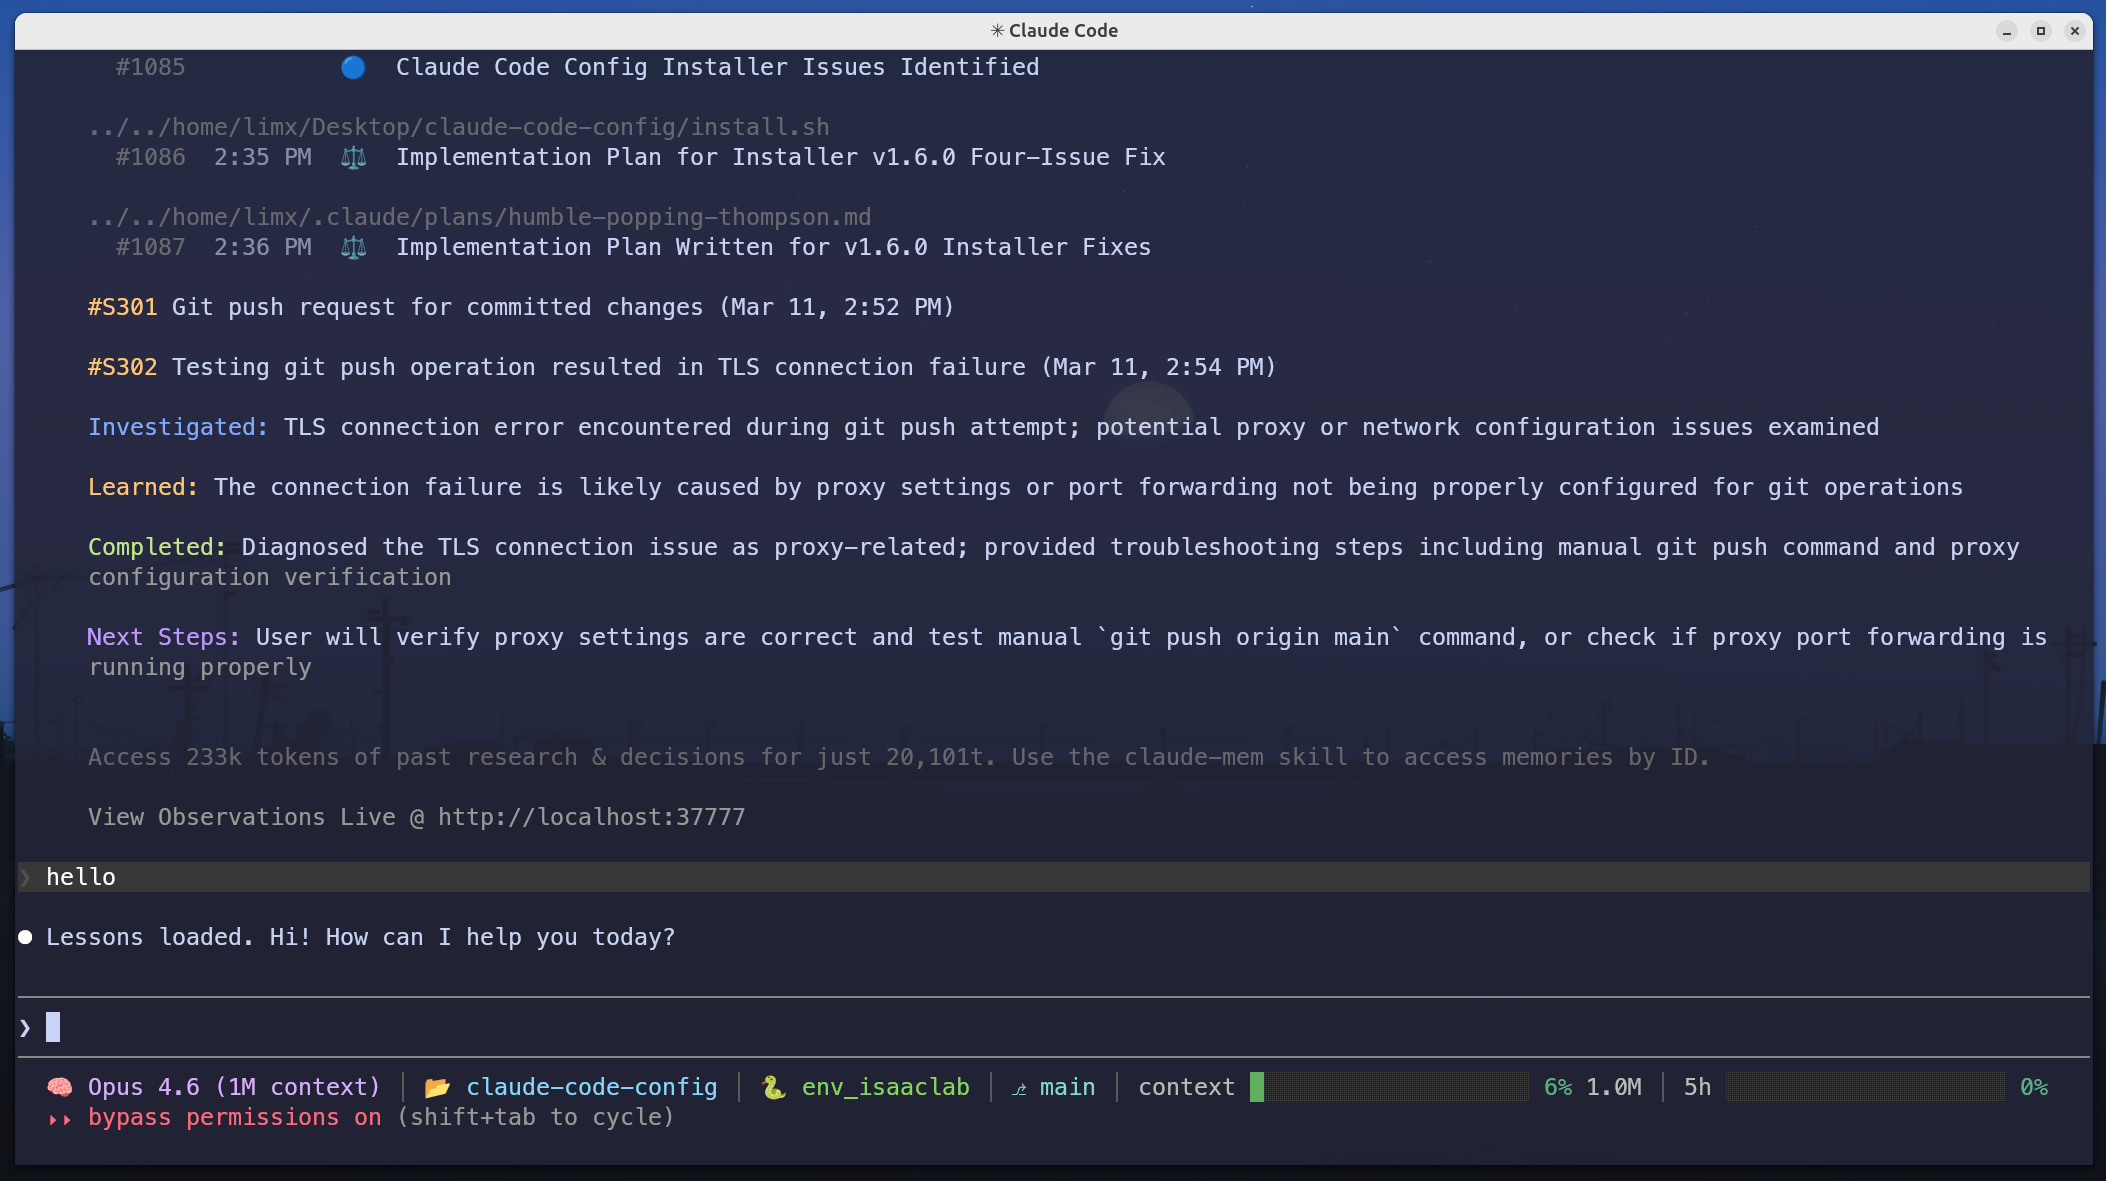Click the 2:36 PM timestamp
This screenshot has width=2106, height=1181.
(x=263, y=247)
